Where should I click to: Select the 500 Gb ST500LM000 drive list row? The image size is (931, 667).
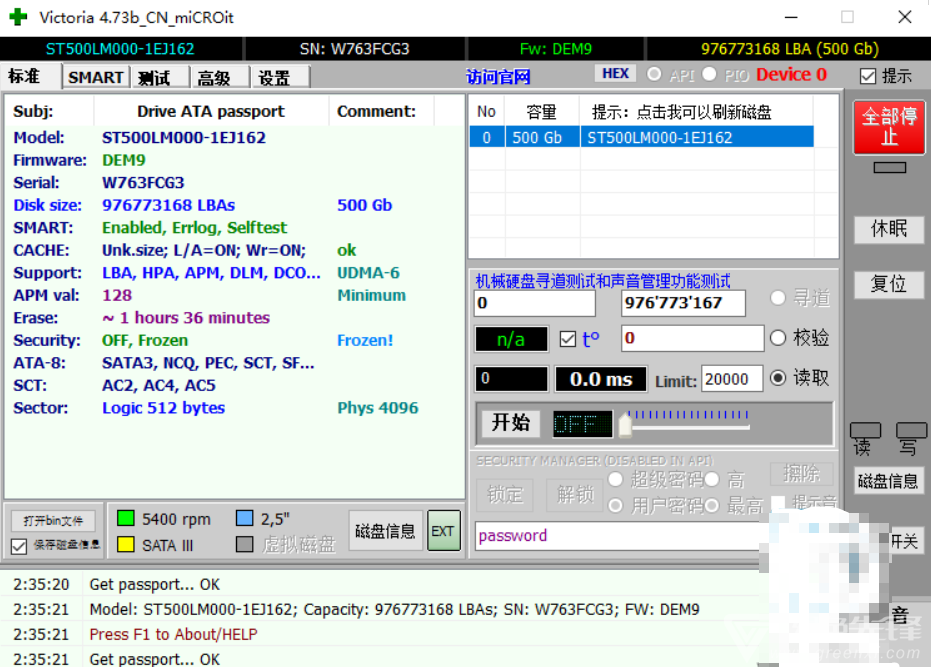coord(641,137)
